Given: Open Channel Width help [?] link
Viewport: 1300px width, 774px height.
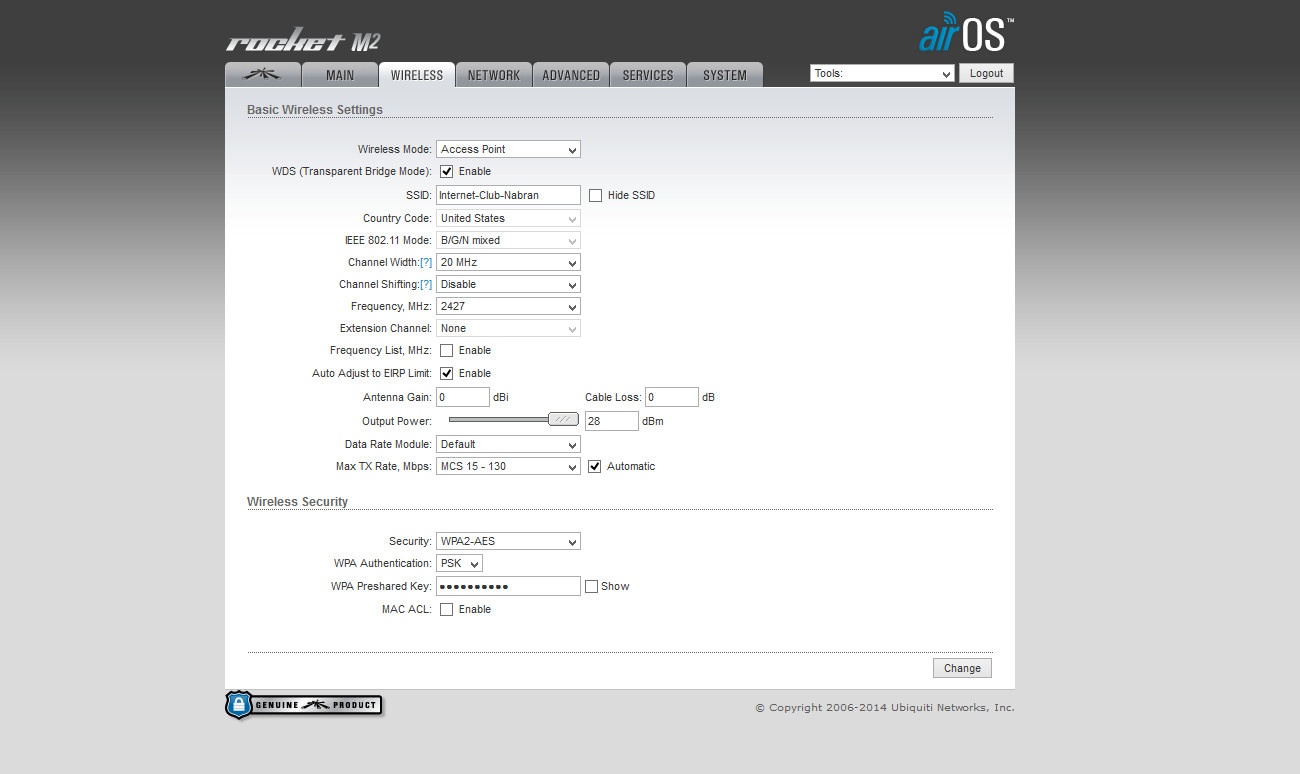Looking at the screenshot, I should pyautogui.click(x=426, y=263).
